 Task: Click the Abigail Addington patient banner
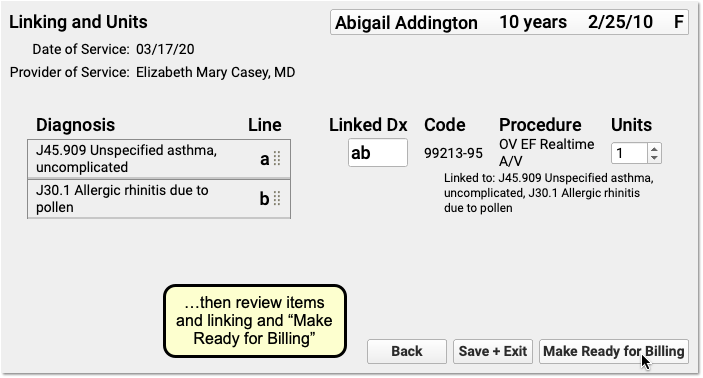[509, 22]
